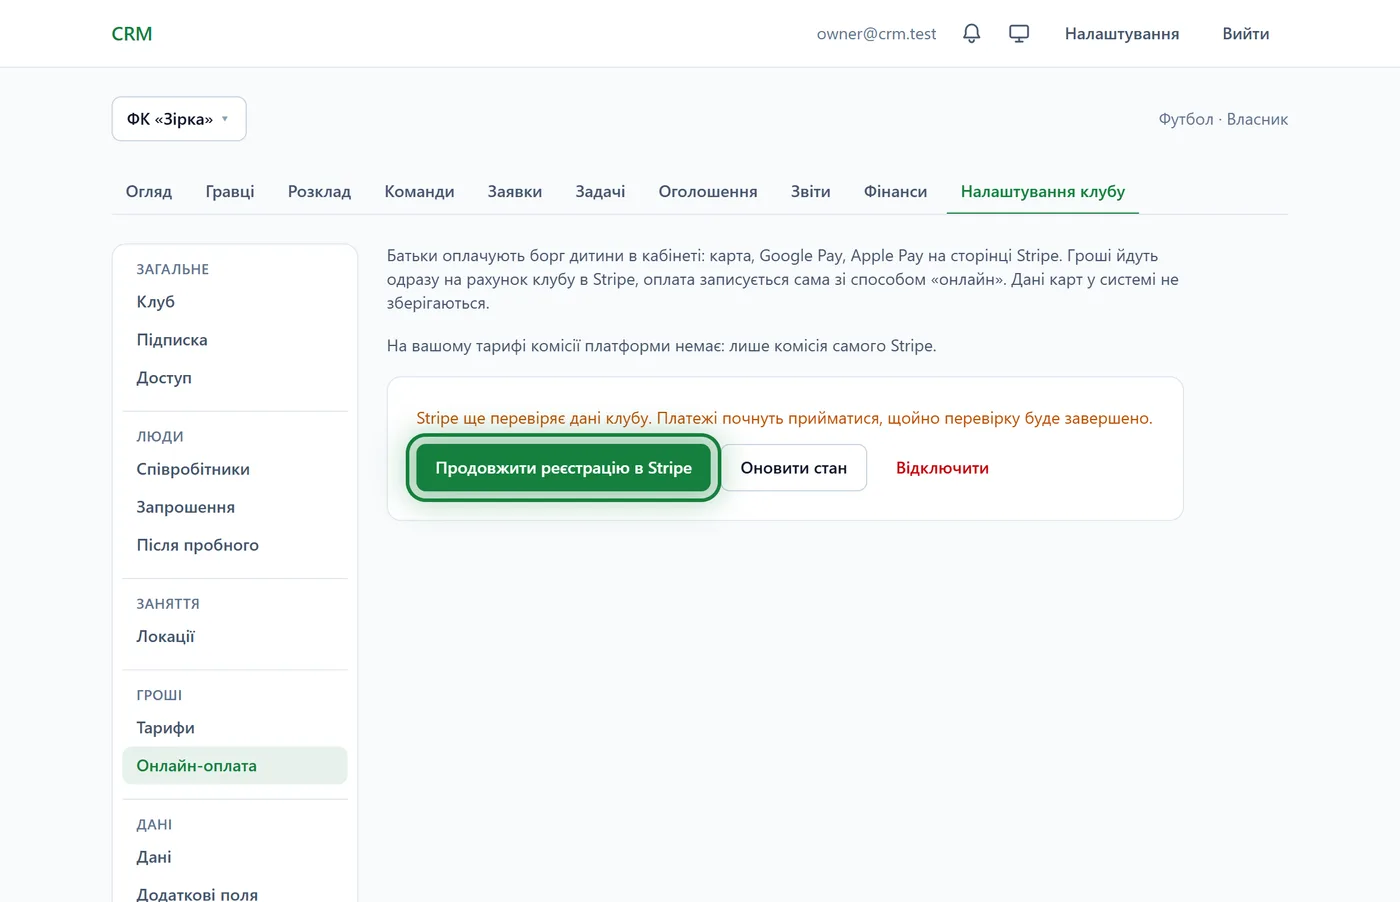Click the monitor display icon in header

coord(1019,33)
